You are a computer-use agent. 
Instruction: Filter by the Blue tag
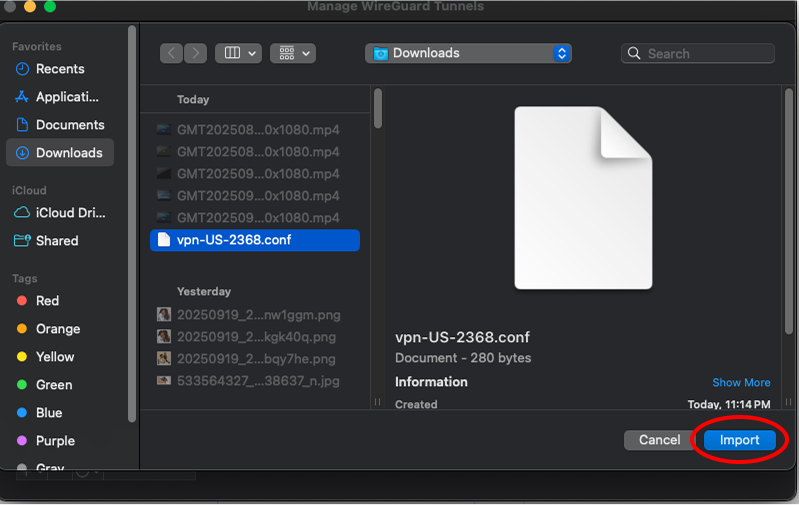point(47,413)
